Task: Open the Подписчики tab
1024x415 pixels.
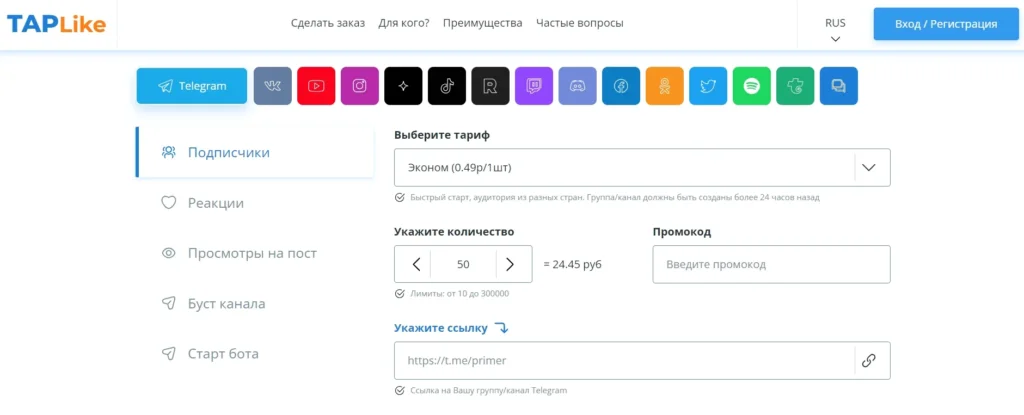Action: click(x=255, y=152)
